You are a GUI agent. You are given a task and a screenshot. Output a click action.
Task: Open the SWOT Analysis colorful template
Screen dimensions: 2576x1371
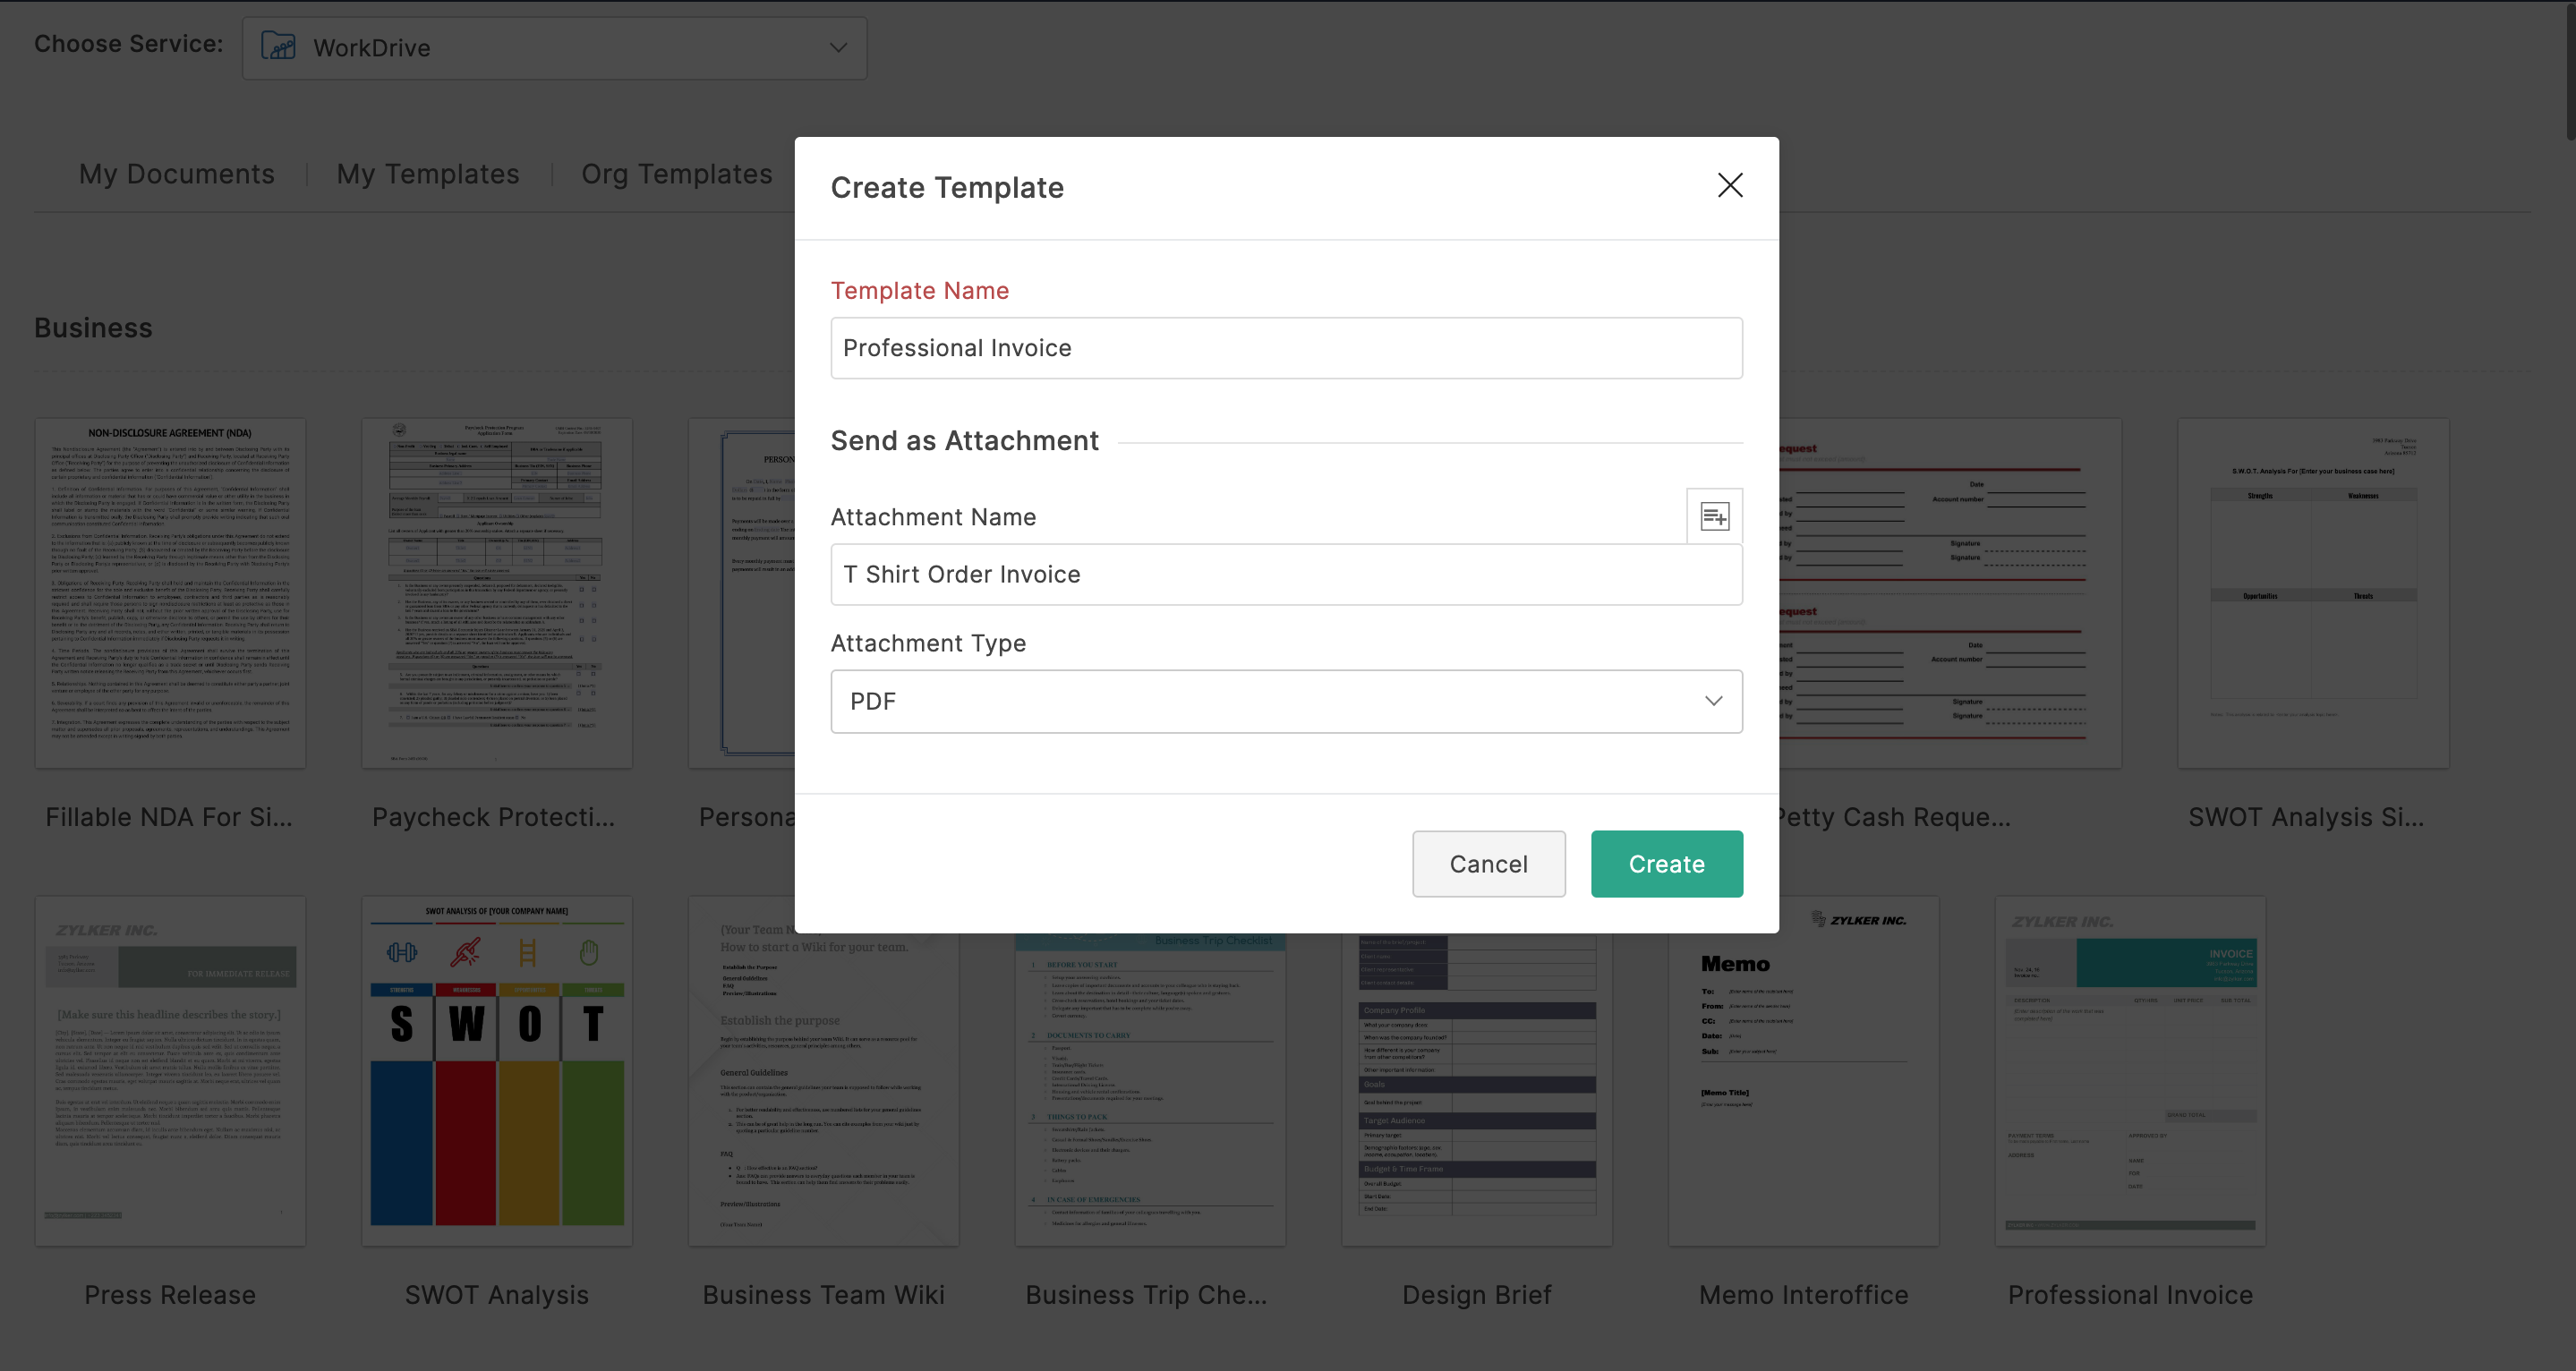point(497,1070)
